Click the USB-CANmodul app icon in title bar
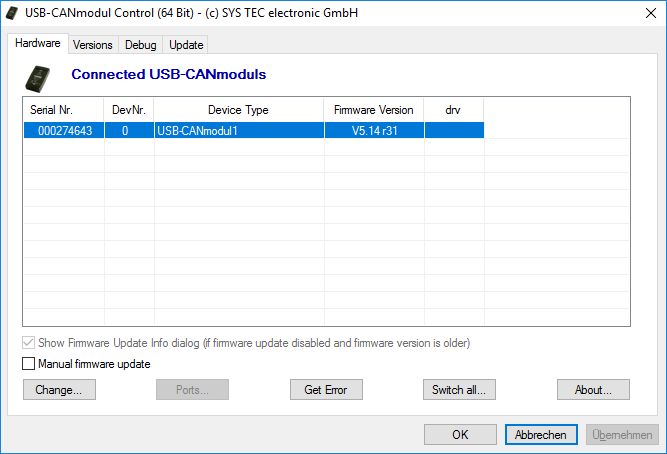667x454 pixels. (x=12, y=13)
